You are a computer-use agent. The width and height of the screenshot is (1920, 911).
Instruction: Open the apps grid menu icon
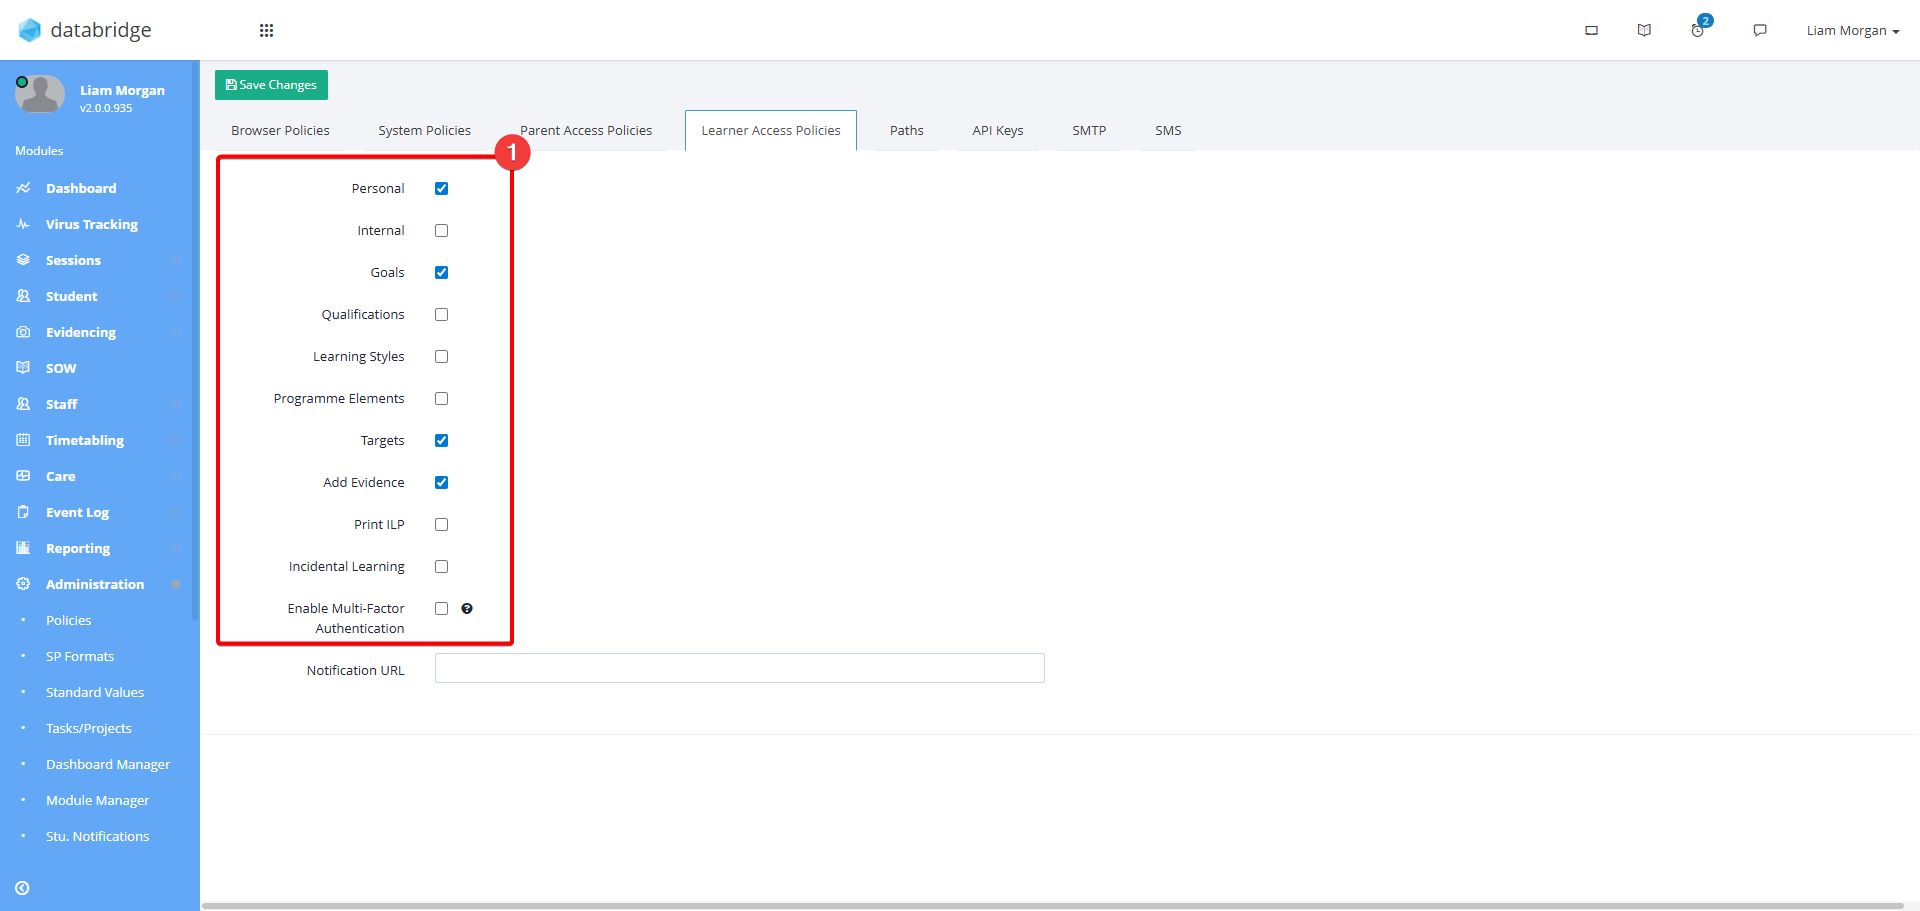point(266,30)
